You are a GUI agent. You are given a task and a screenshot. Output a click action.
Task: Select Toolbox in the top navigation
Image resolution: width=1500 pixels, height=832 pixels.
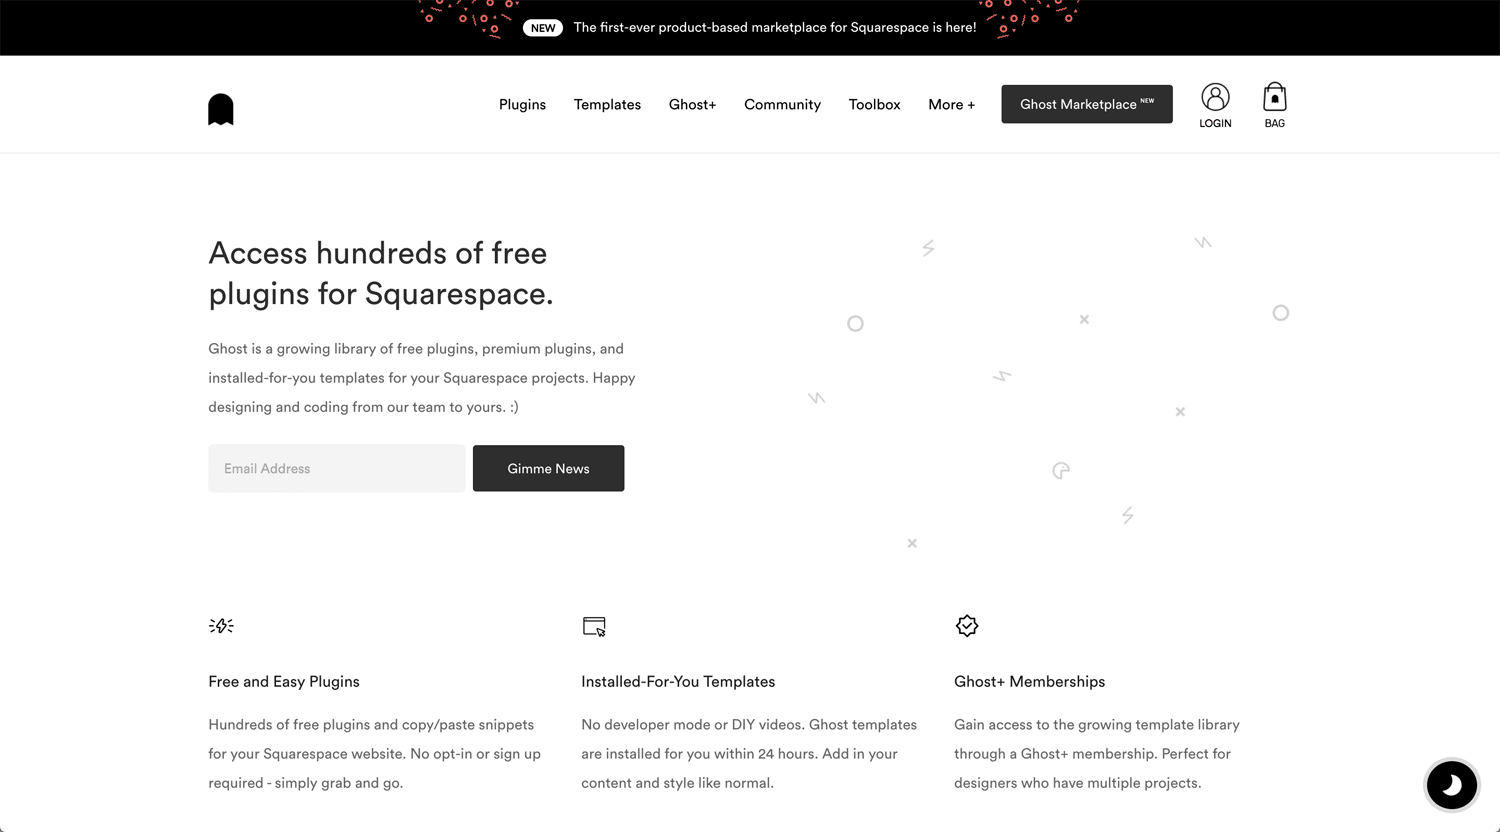click(874, 104)
